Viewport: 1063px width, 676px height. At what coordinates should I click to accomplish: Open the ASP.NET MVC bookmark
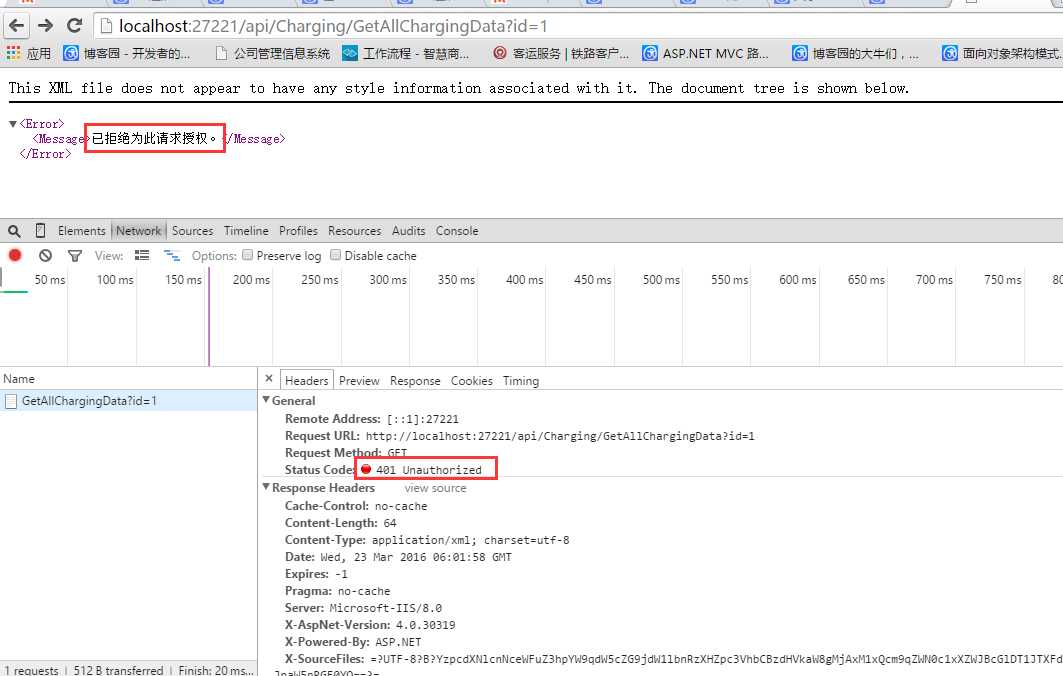point(706,53)
